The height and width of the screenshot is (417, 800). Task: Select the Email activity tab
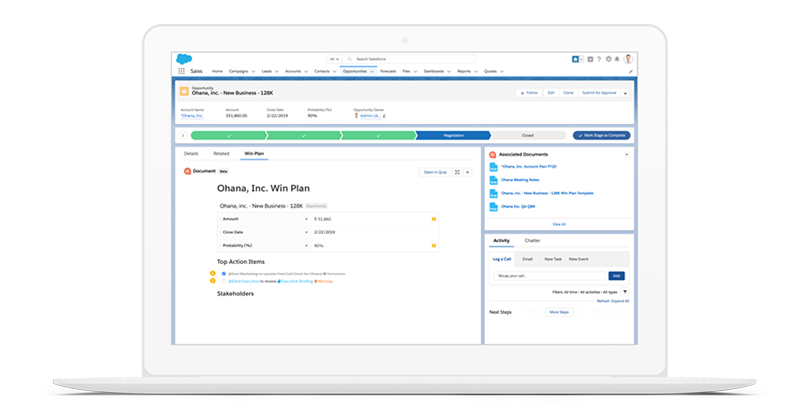pyautogui.click(x=528, y=259)
